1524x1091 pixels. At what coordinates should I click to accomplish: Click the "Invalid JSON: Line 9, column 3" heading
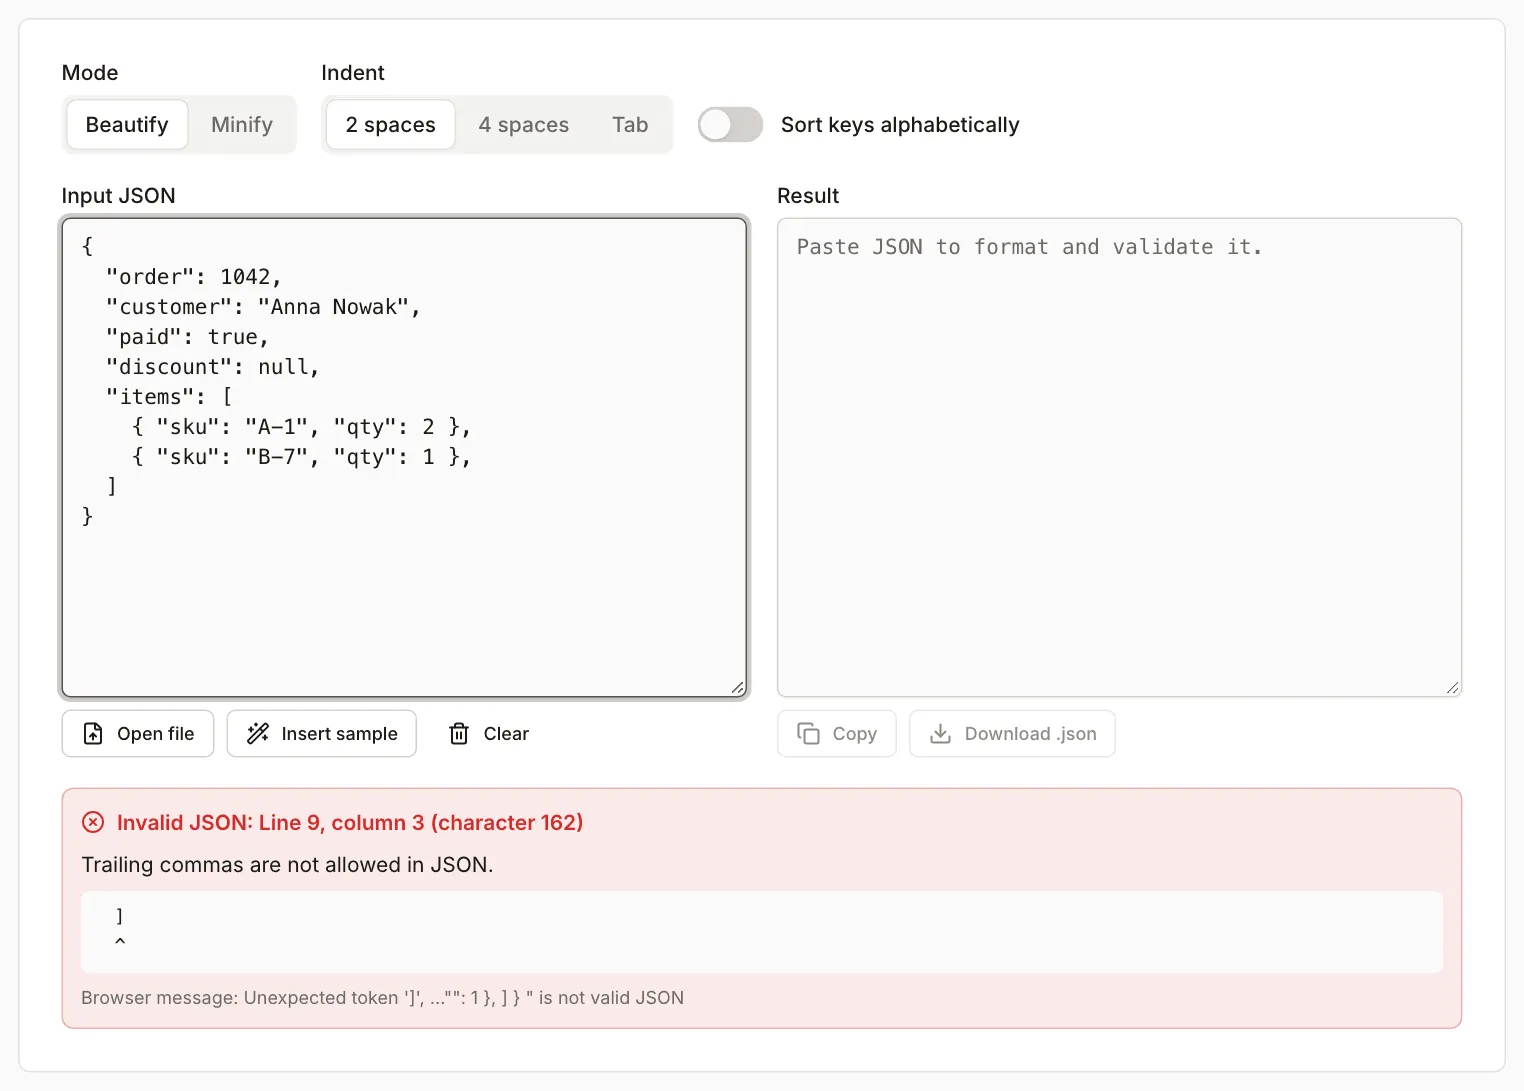[x=350, y=822]
